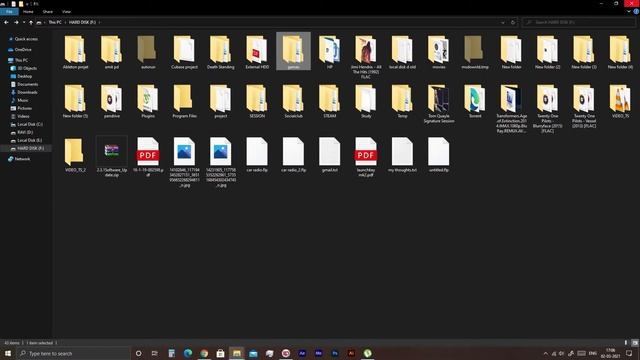Viewport: 640px width, 360px height.
Task: Open the SESSION folder
Action: tap(257, 101)
